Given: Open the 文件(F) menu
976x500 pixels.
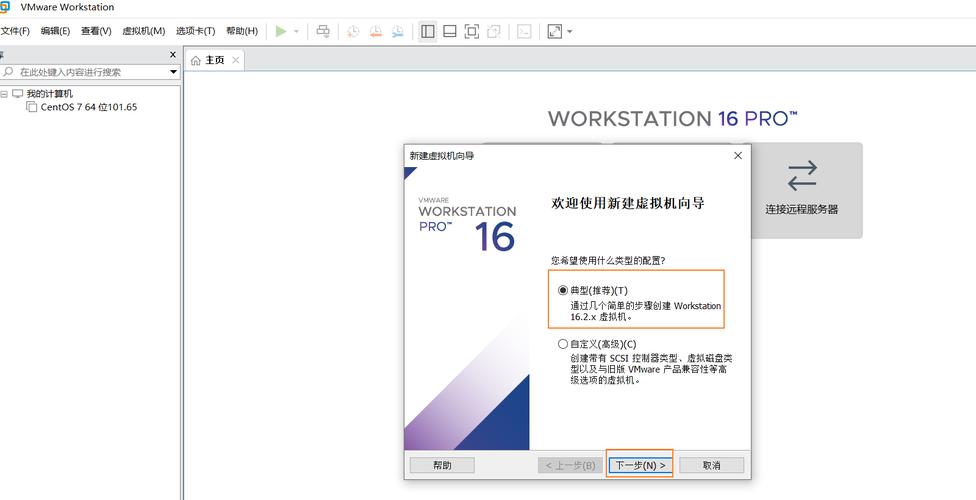Looking at the screenshot, I should 15,31.
